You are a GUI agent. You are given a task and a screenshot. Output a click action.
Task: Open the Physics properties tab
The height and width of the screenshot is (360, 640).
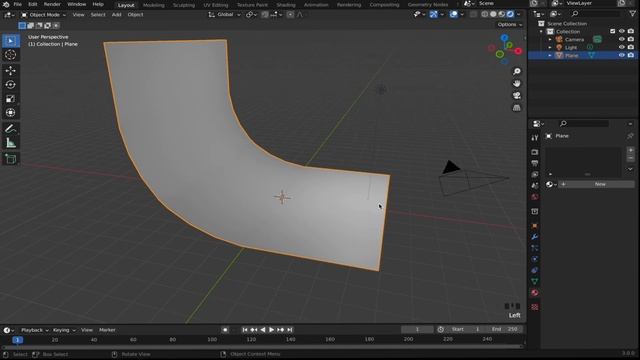(535, 259)
